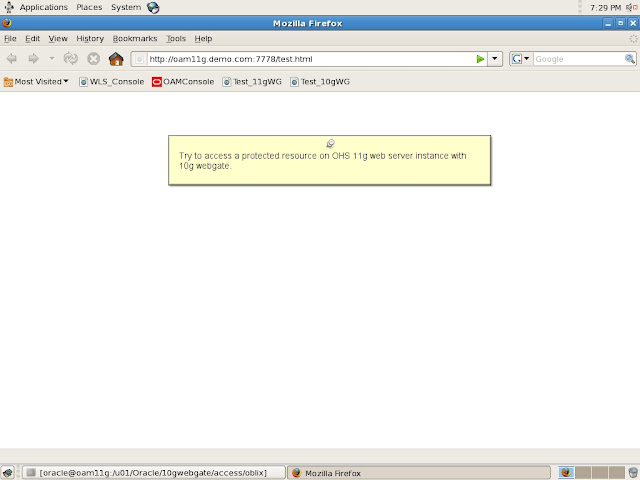
Task: Open the File menu
Action: (10, 38)
